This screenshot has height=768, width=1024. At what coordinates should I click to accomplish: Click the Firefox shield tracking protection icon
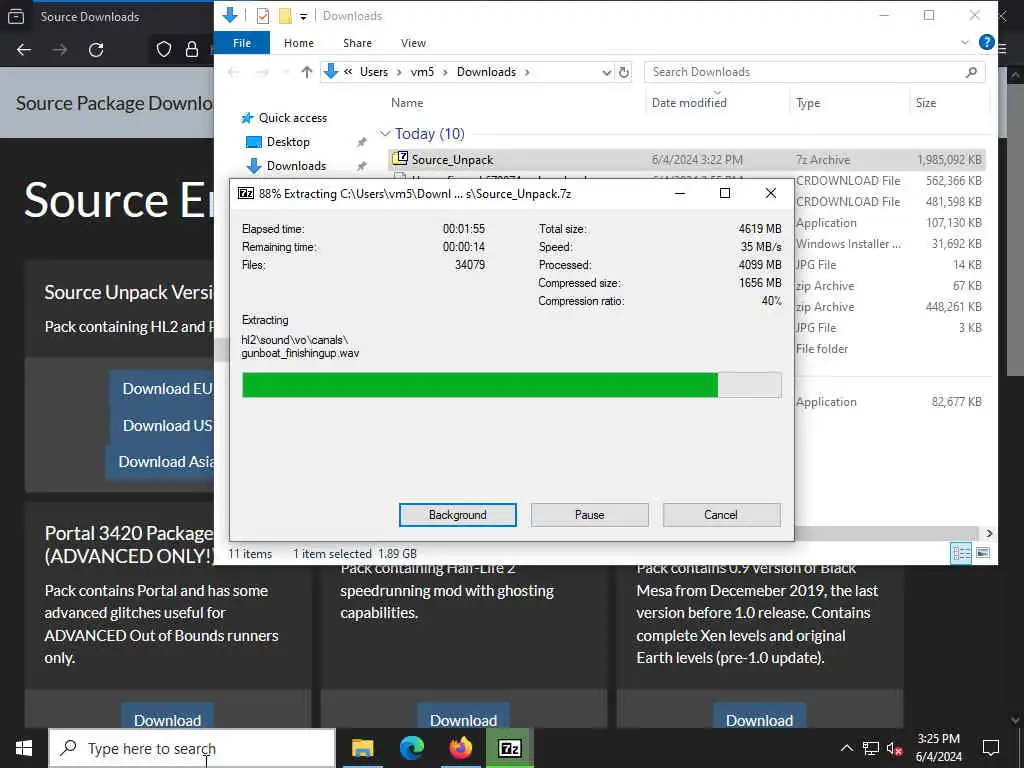tap(164, 50)
